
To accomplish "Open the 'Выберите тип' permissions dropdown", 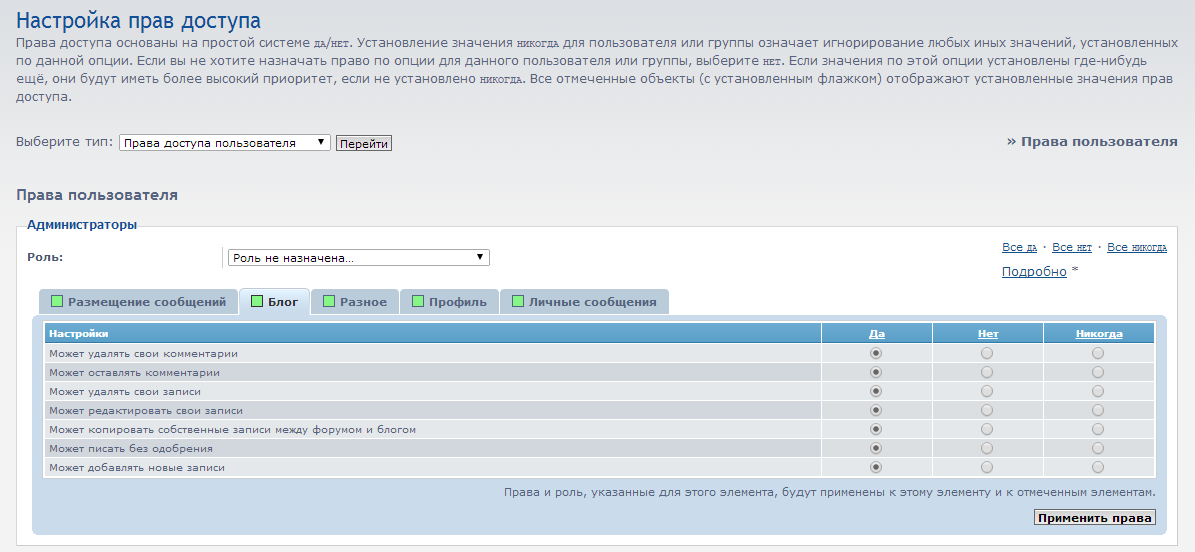I will click(224, 143).
